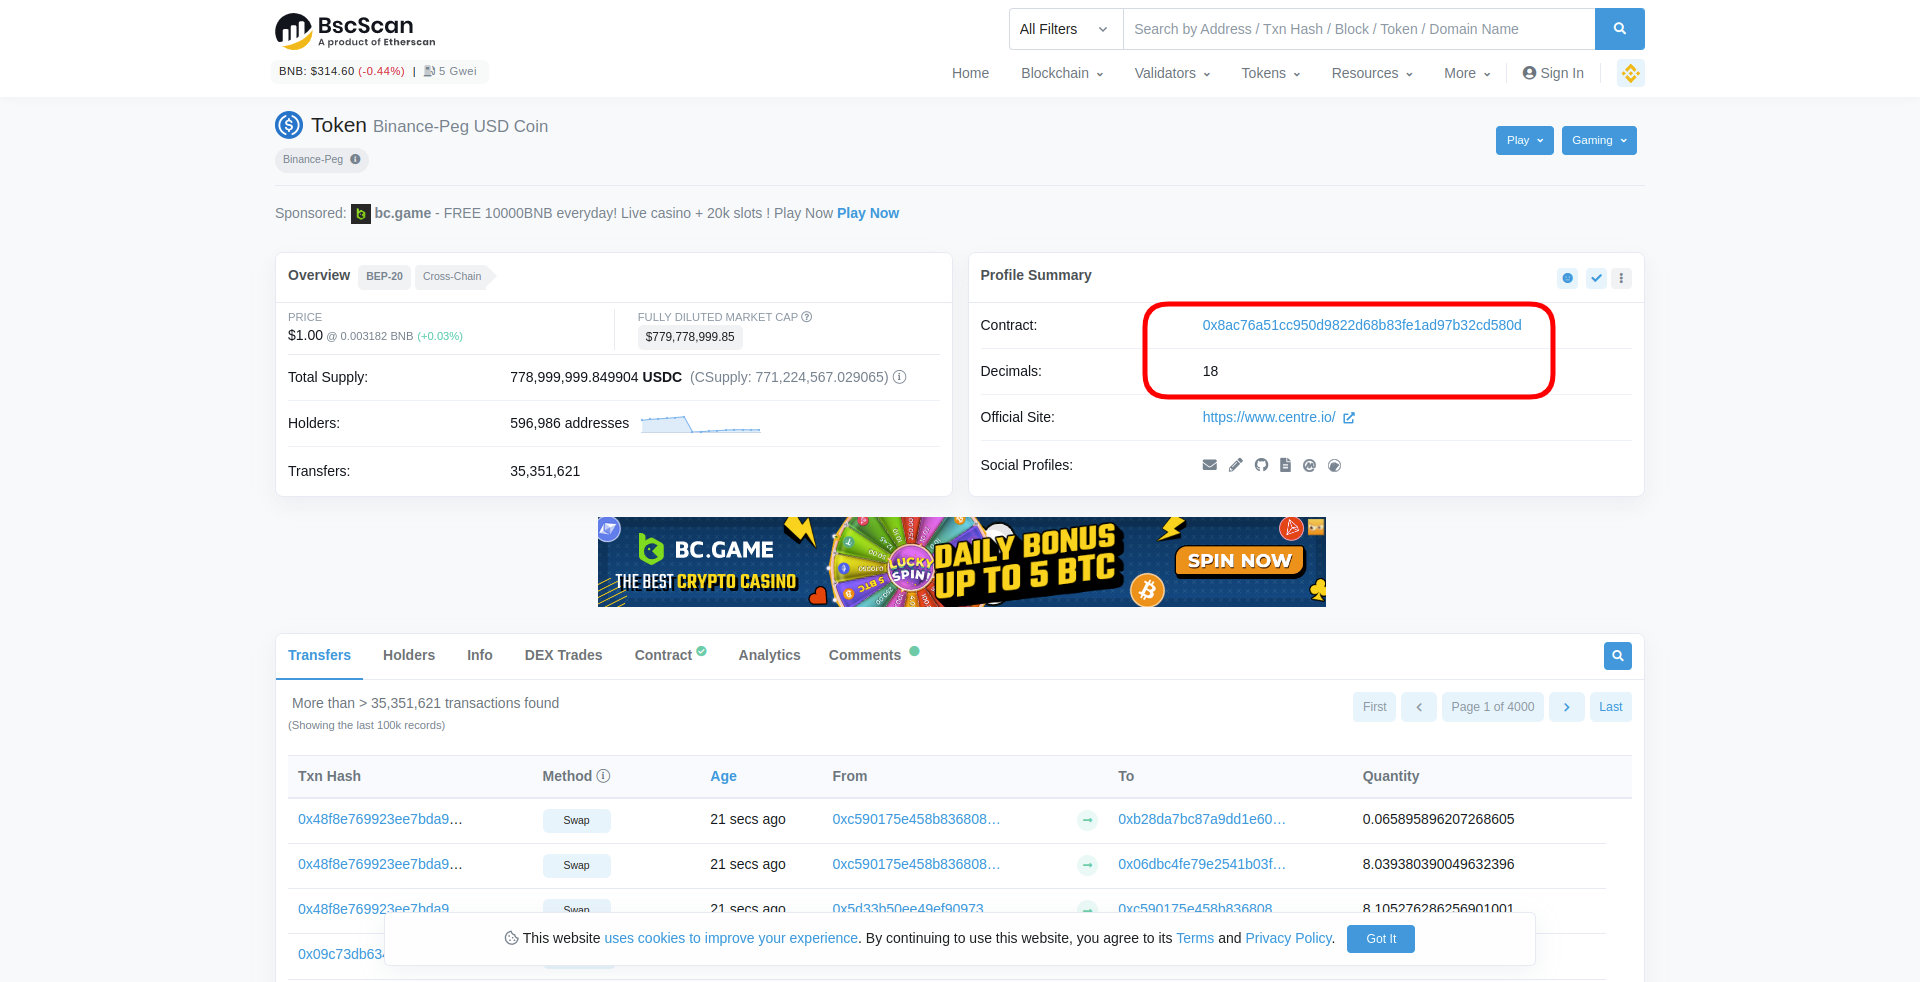Viewport: 1920px width, 982px height.
Task: Click the transfers table search icon
Action: click(x=1618, y=656)
